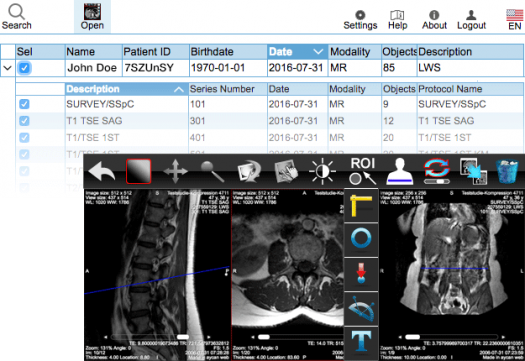Image resolution: width=525 pixels, height=361 pixels.
Task: Select the windowing gradient tool
Action: [x=138, y=171]
